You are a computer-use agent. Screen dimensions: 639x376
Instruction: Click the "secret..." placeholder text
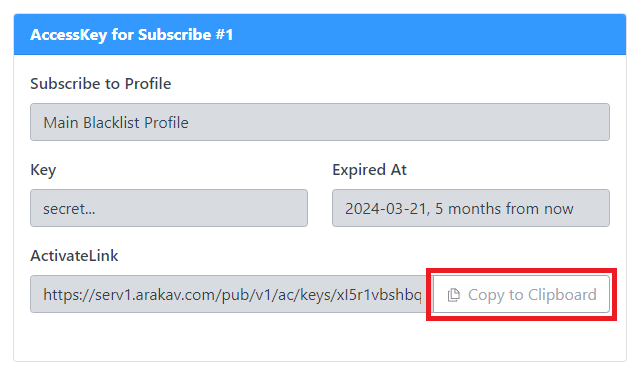click(69, 209)
